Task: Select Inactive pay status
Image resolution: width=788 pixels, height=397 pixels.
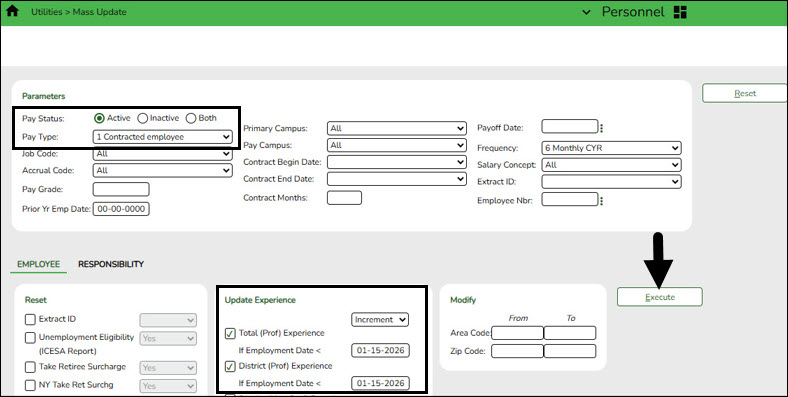Action: pyautogui.click(x=143, y=118)
